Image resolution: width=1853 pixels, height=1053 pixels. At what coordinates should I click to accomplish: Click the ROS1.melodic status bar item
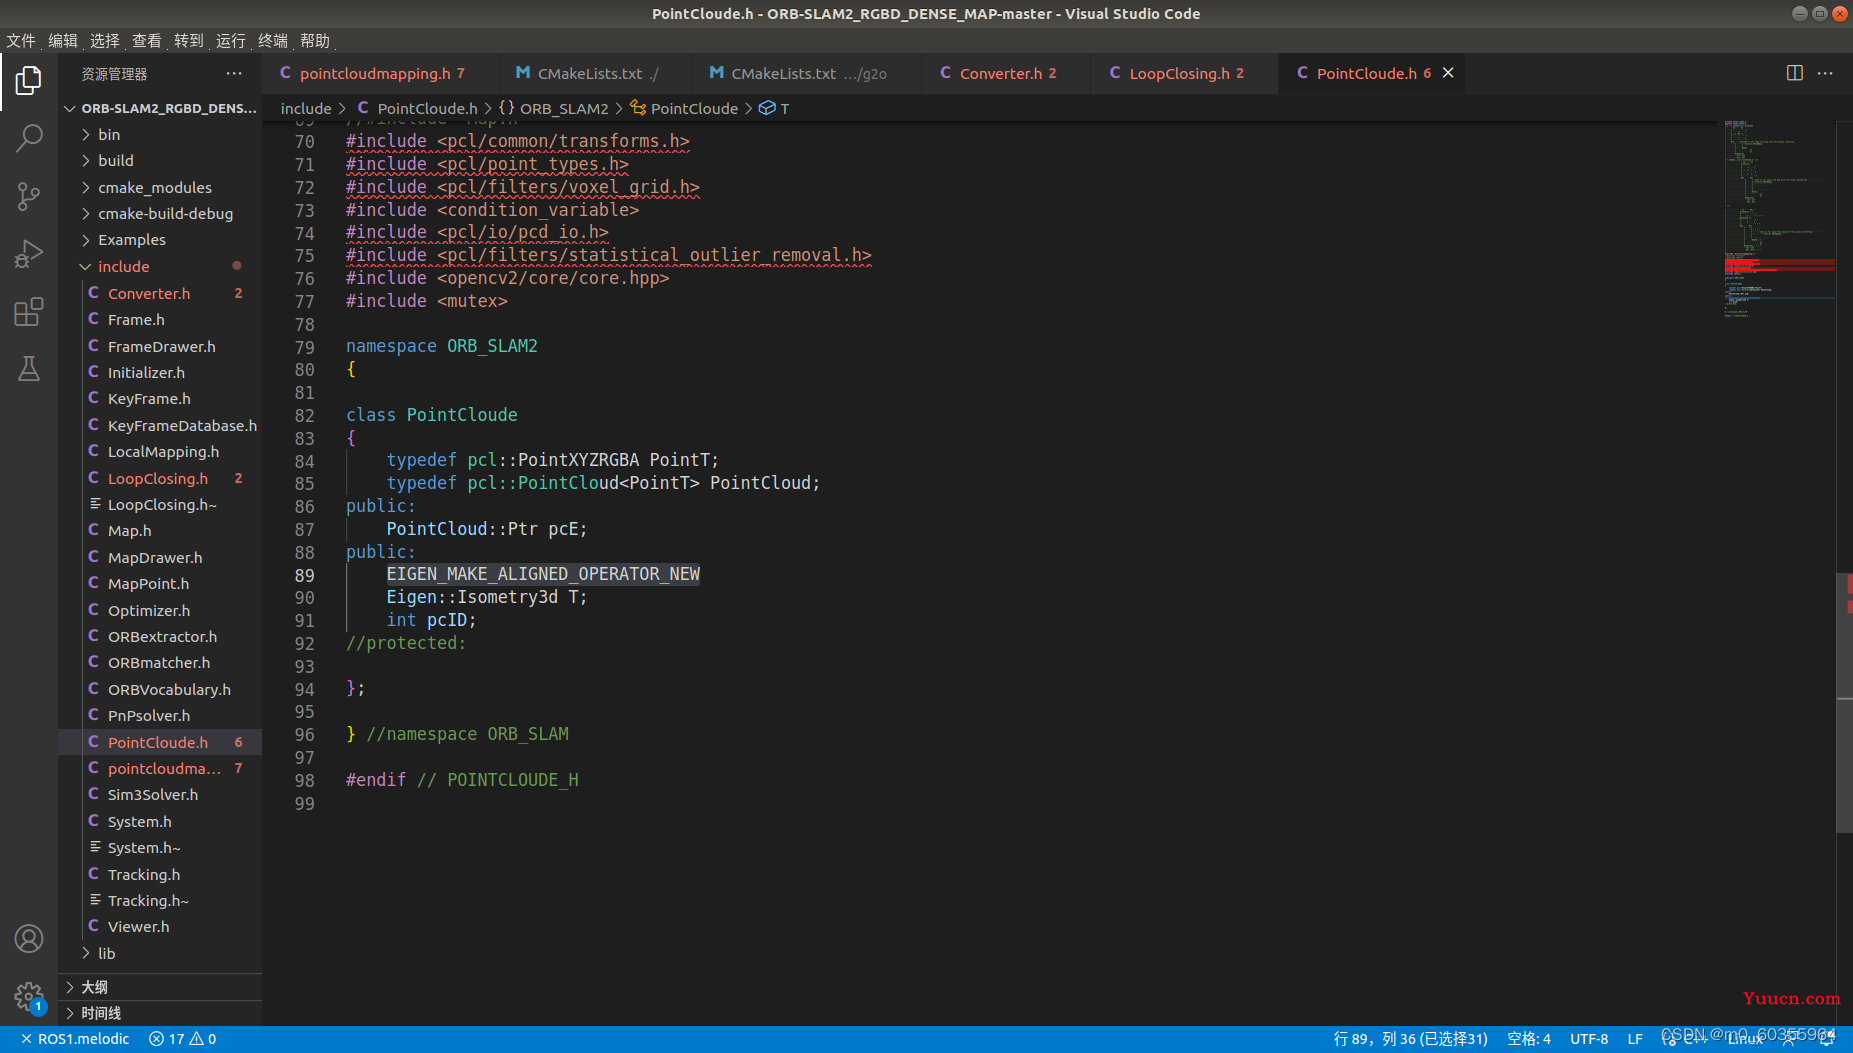[x=75, y=1039]
